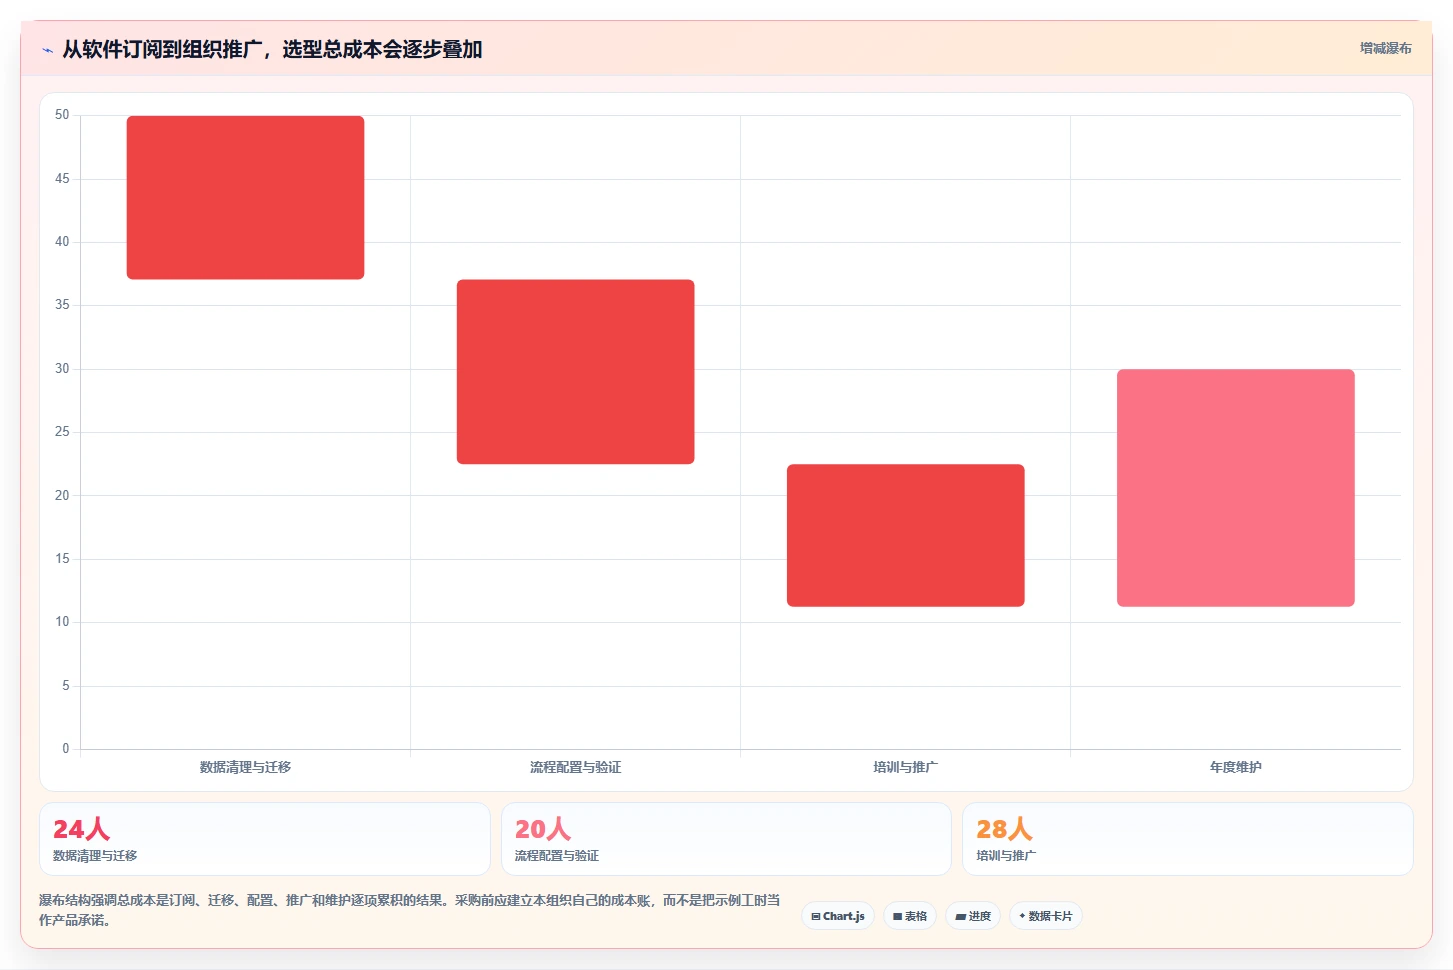Click the red bar for 数据清理与迁移
This screenshot has width=1453, height=970.
tap(245, 197)
